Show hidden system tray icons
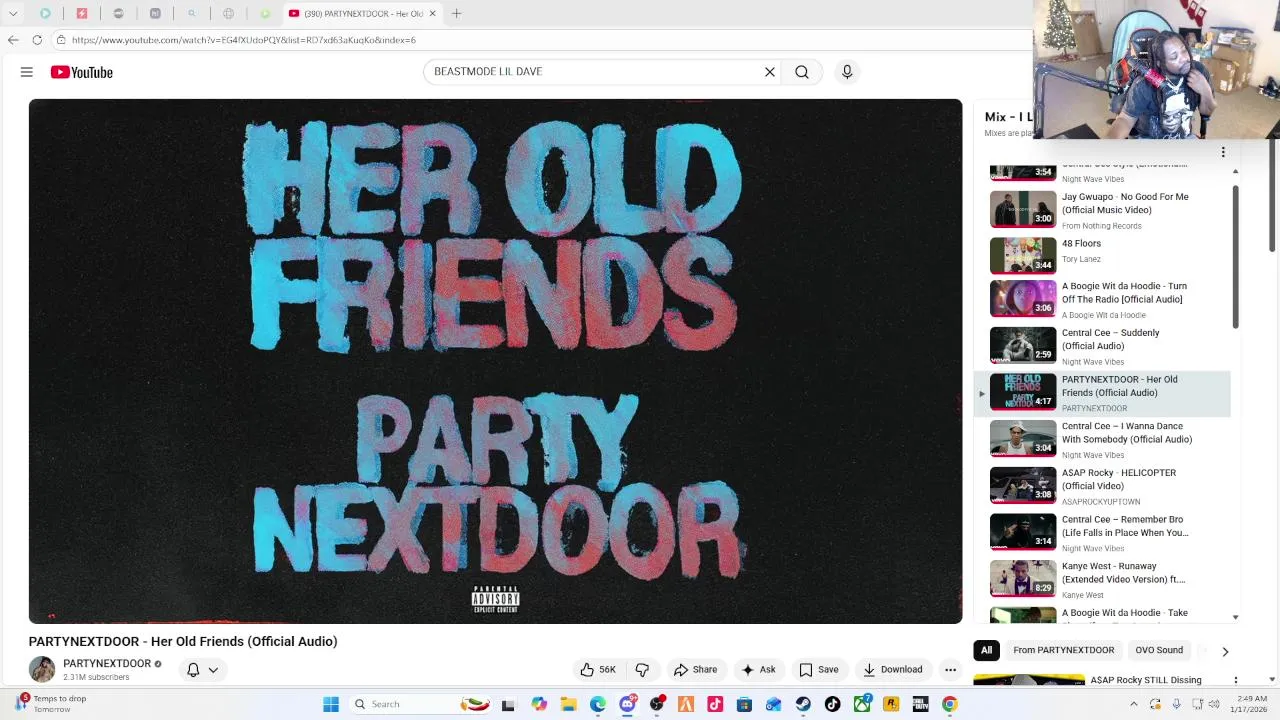1280x720 pixels. pyautogui.click(x=1134, y=704)
